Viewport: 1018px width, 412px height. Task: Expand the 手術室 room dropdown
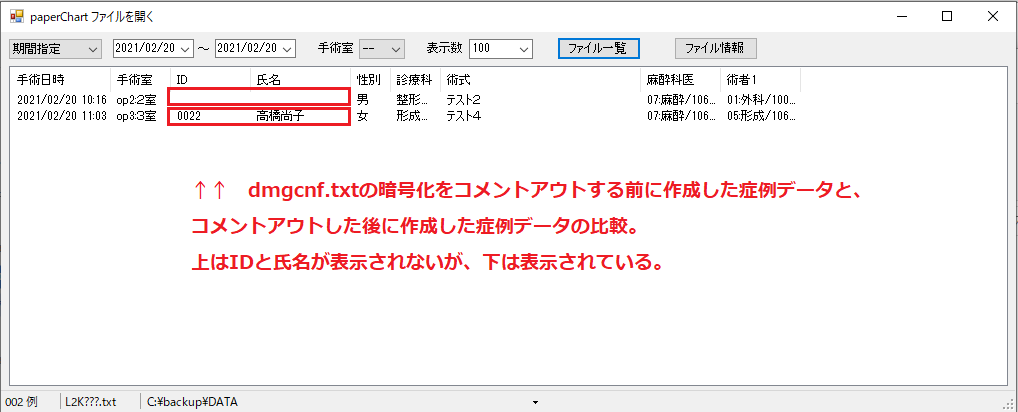pyautogui.click(x=394, y=48)
